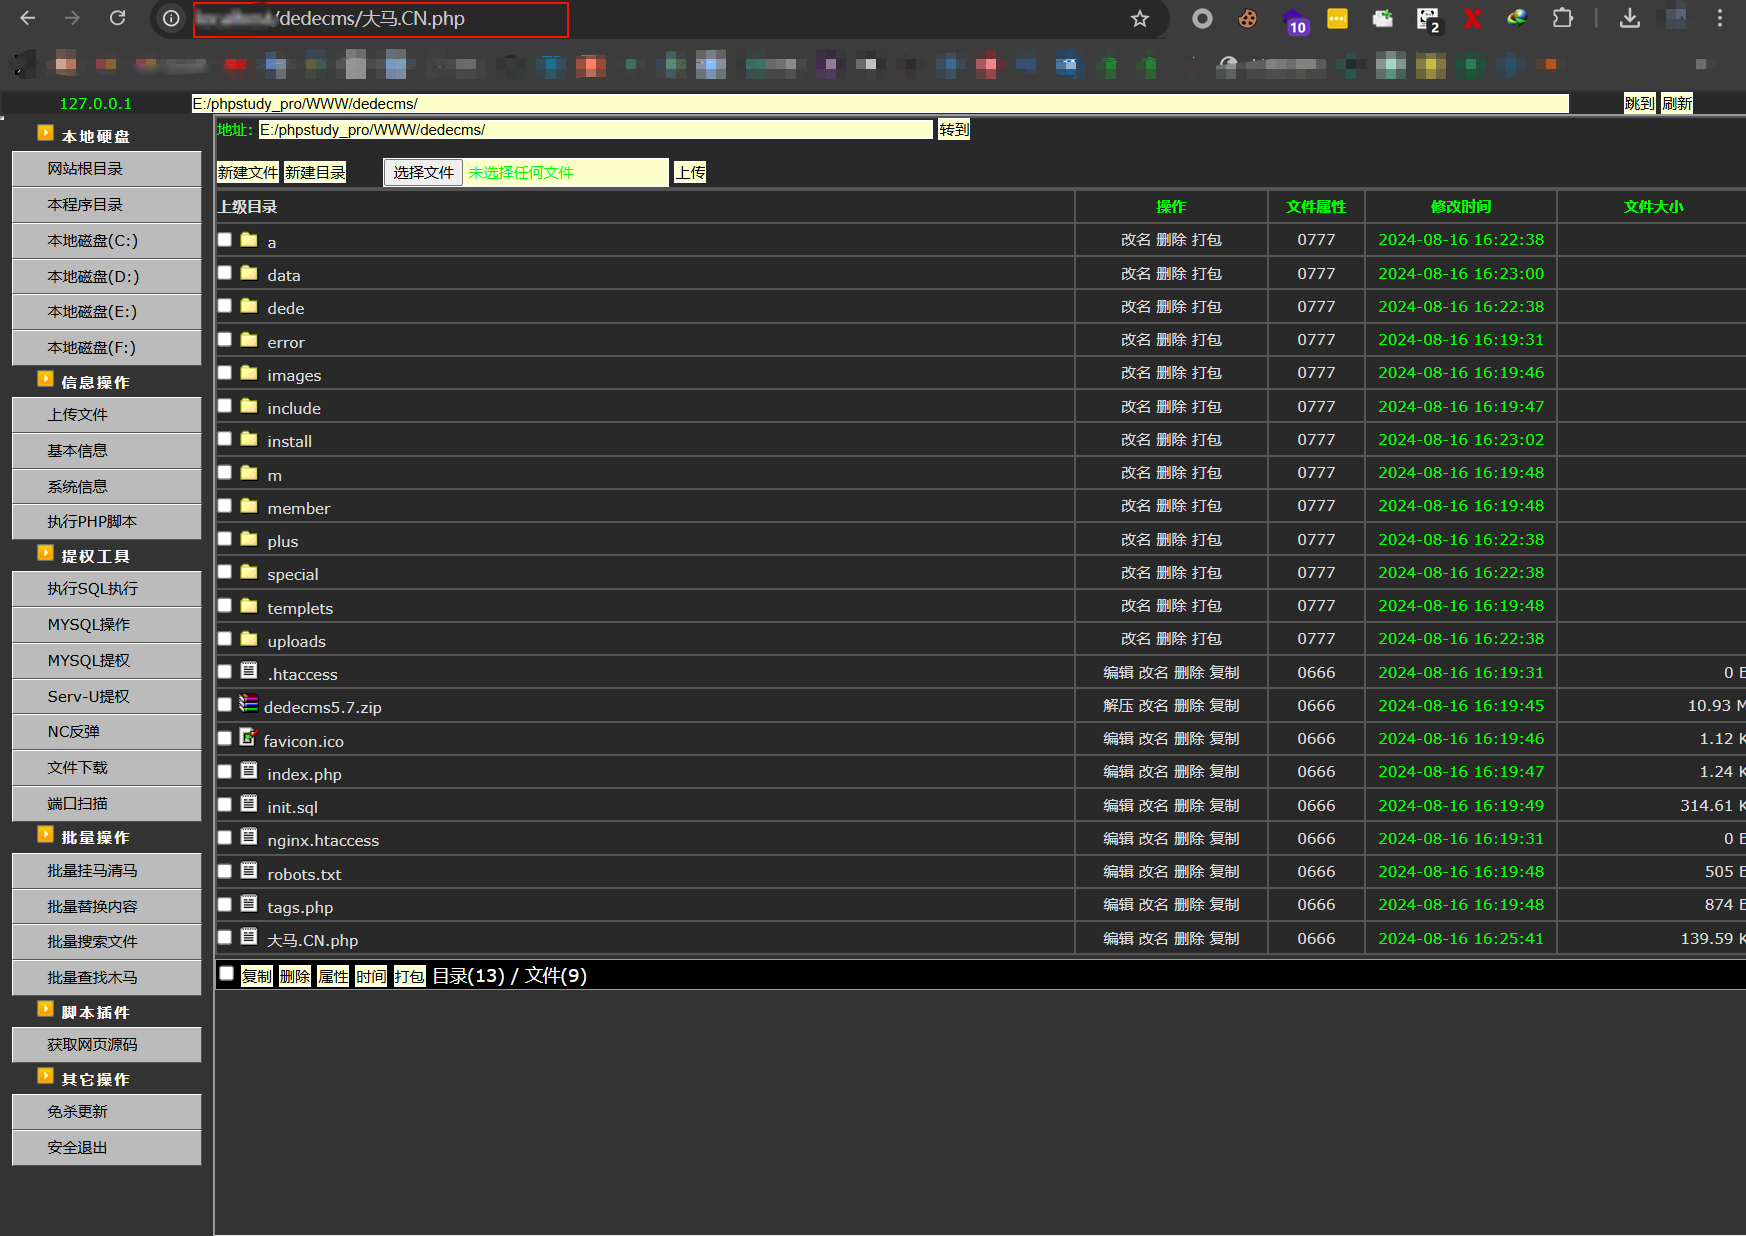The image size is (1746, 1236).
Task: Click the folder icon of the dede directory
Action: [x=249, y=306]
